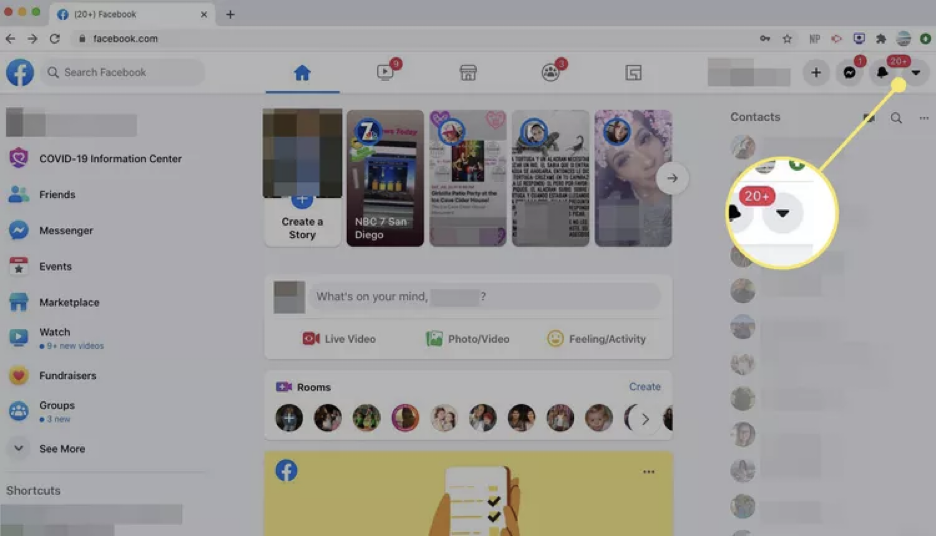This screenshot has height=536, width=936.
Task: Click the Live Video button
Action: pos(339,339)
